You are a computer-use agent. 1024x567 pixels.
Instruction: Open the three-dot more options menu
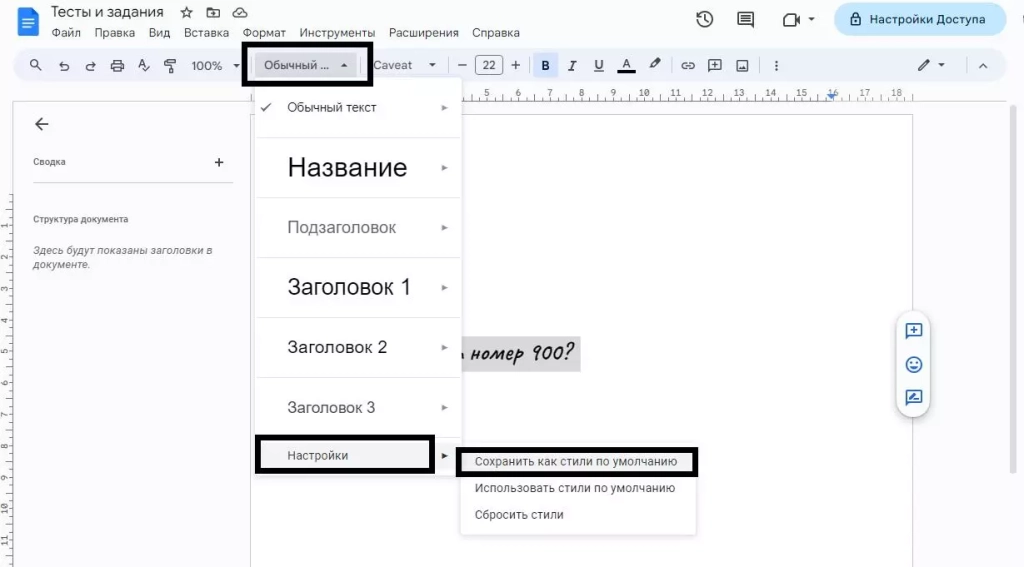(x=776, y=65)
